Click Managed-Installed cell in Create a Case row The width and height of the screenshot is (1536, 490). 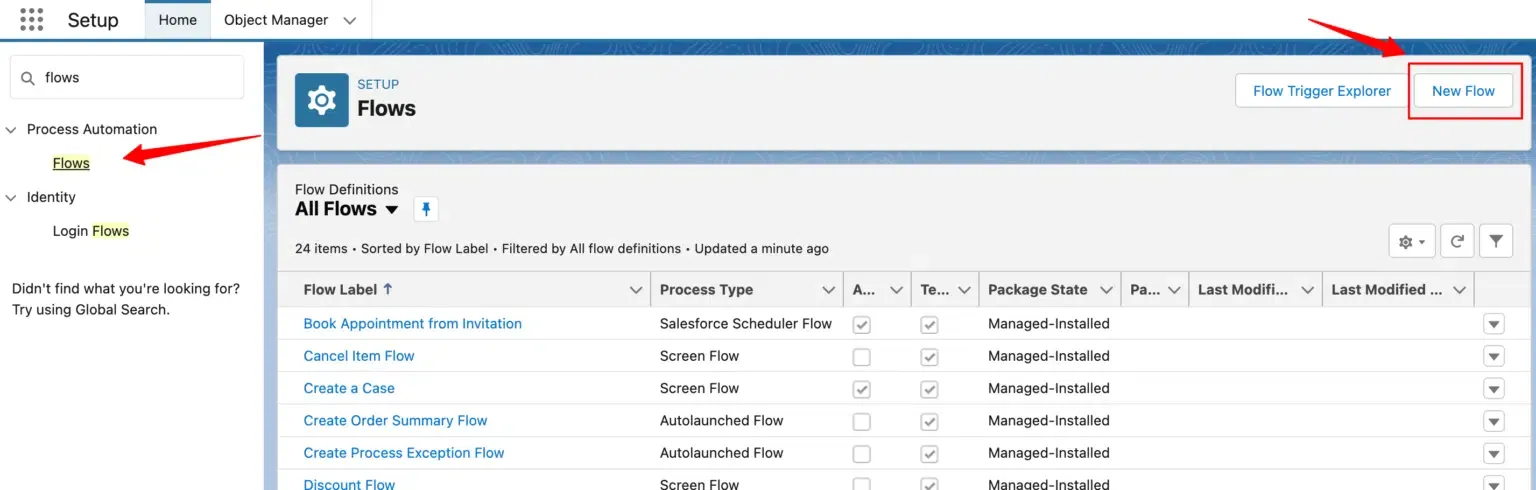pyautogui.click(x=1049, y=388)
